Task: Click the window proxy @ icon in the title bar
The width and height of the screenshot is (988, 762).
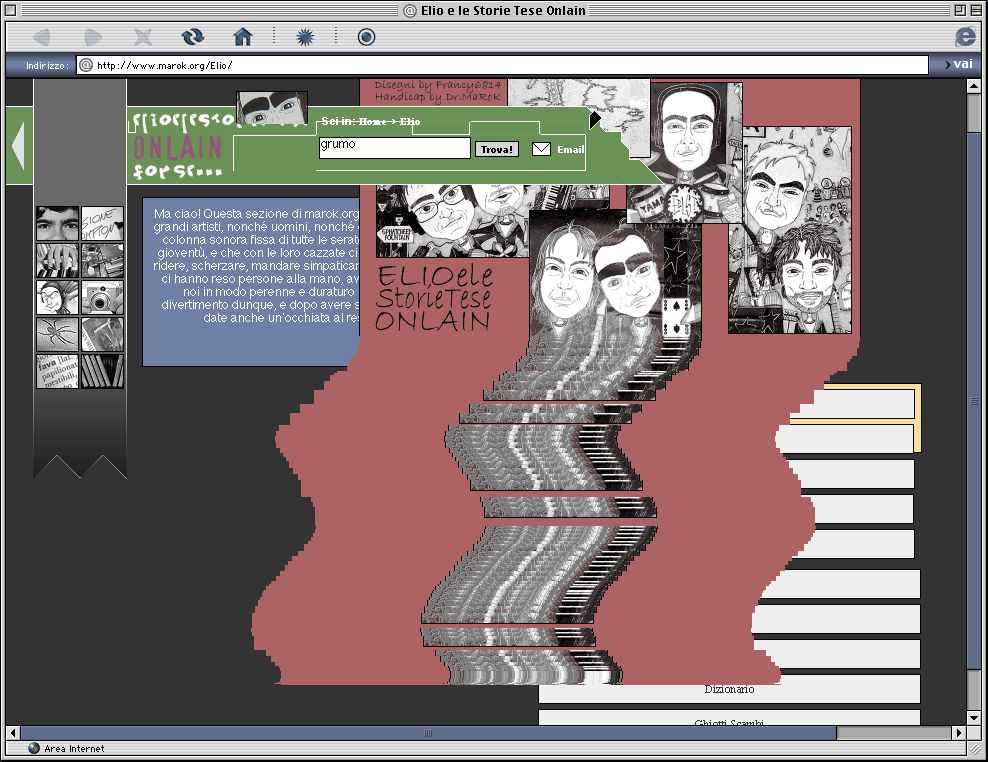Action: pos(410,10)
